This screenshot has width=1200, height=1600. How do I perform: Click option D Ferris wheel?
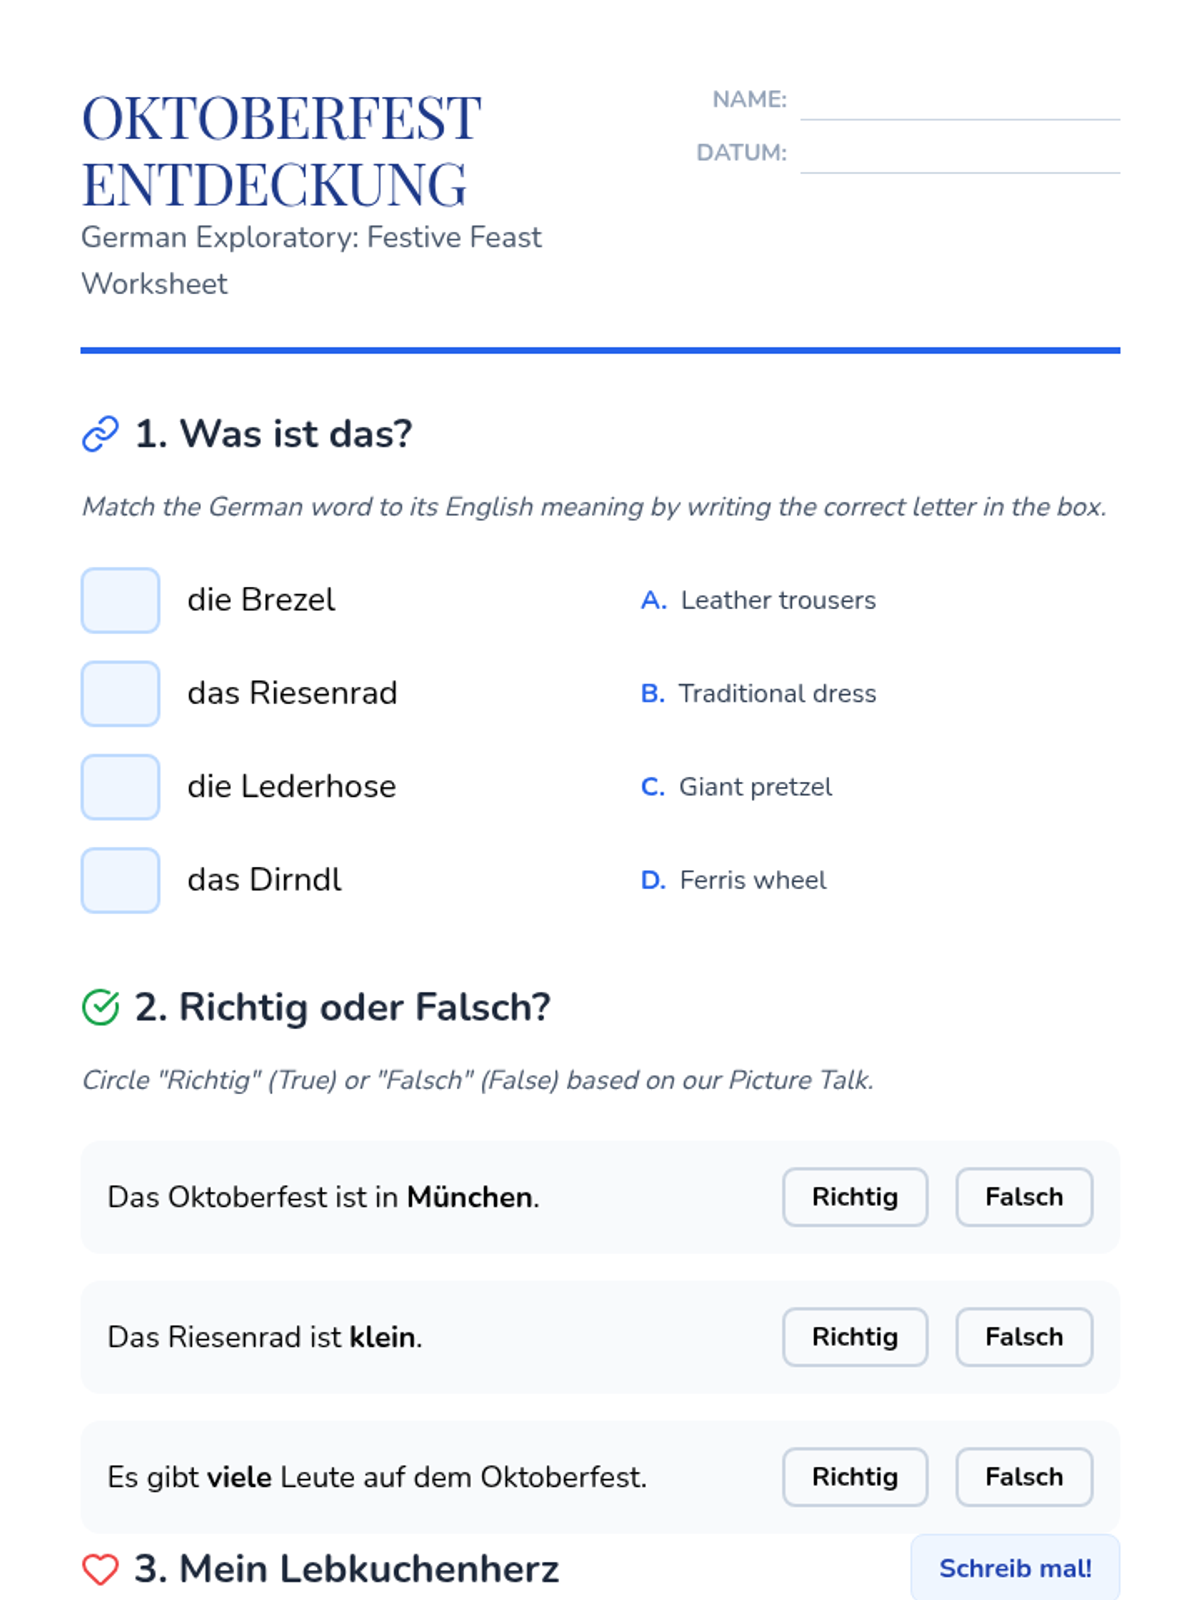click(734, 880)
